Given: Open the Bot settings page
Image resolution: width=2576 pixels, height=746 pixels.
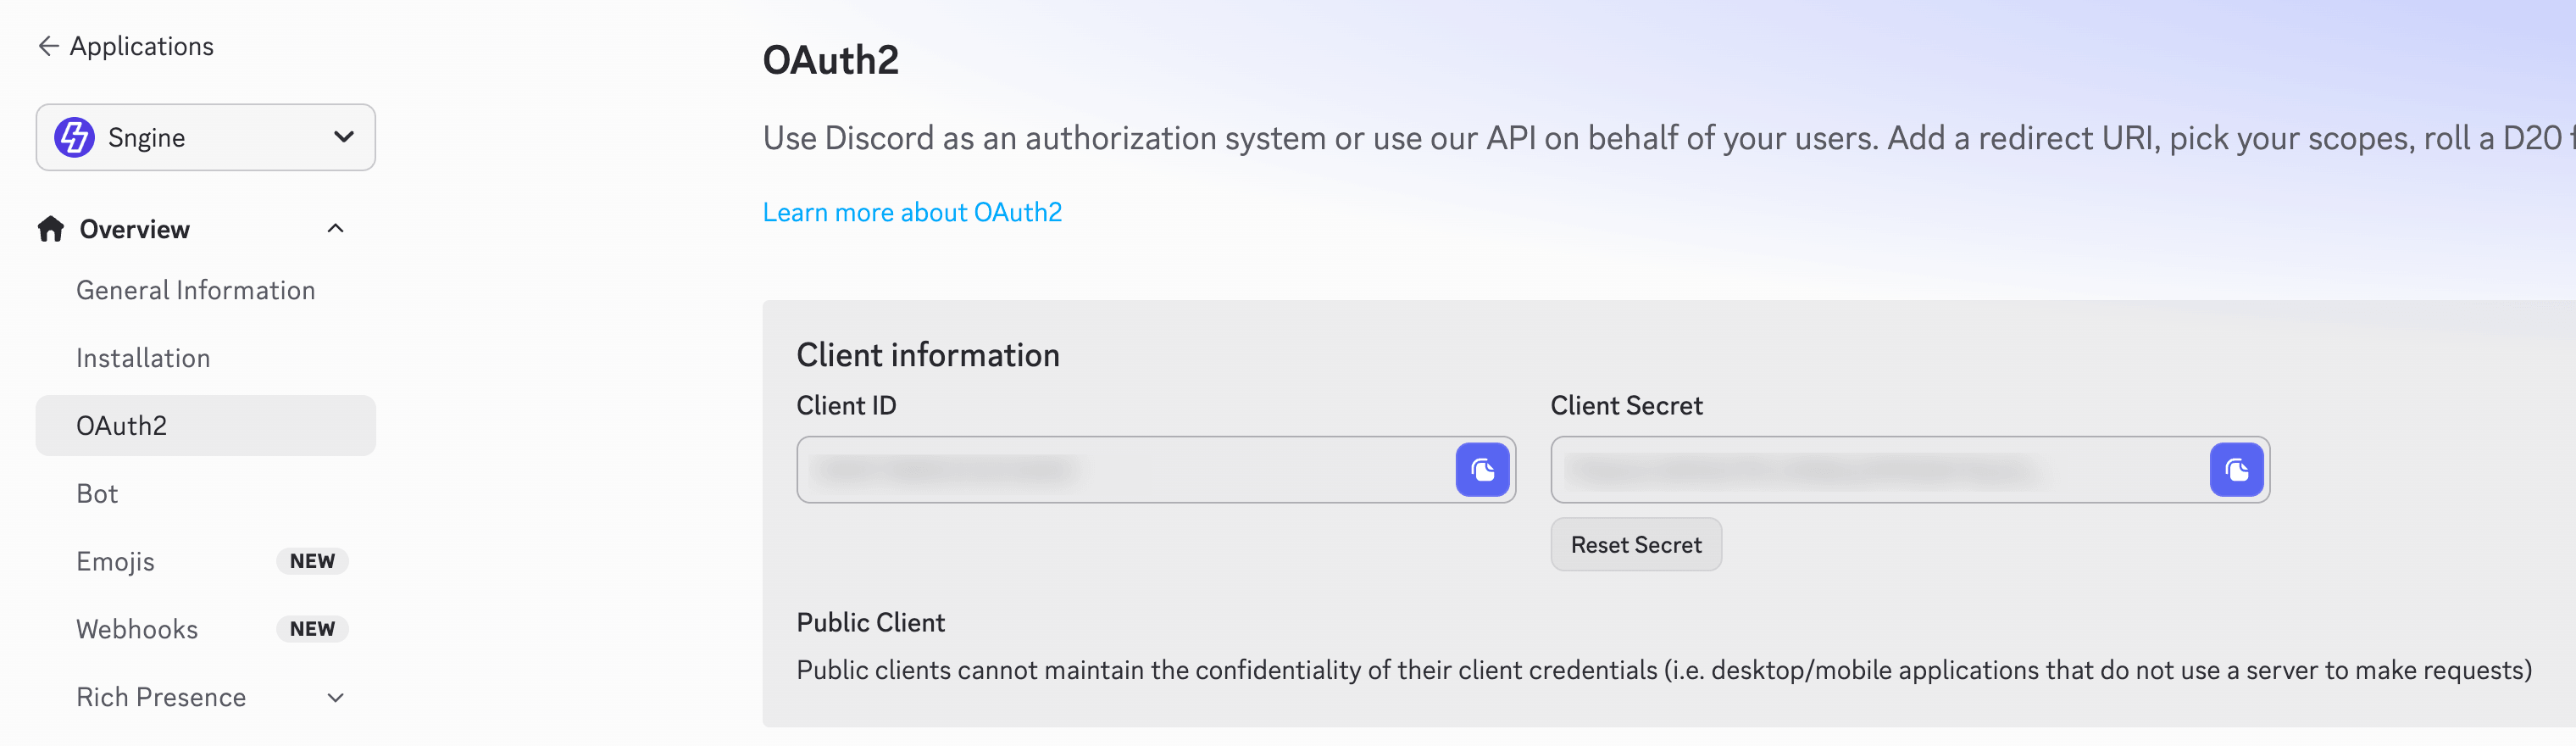Looking at the screenshot, I should point(97,494).
